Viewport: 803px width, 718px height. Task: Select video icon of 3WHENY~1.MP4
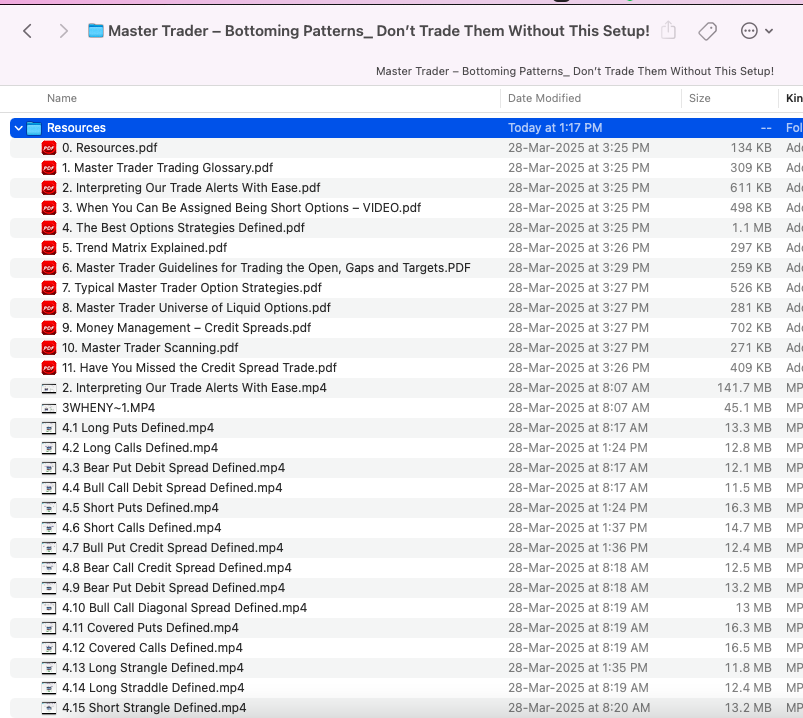[49, 408]
